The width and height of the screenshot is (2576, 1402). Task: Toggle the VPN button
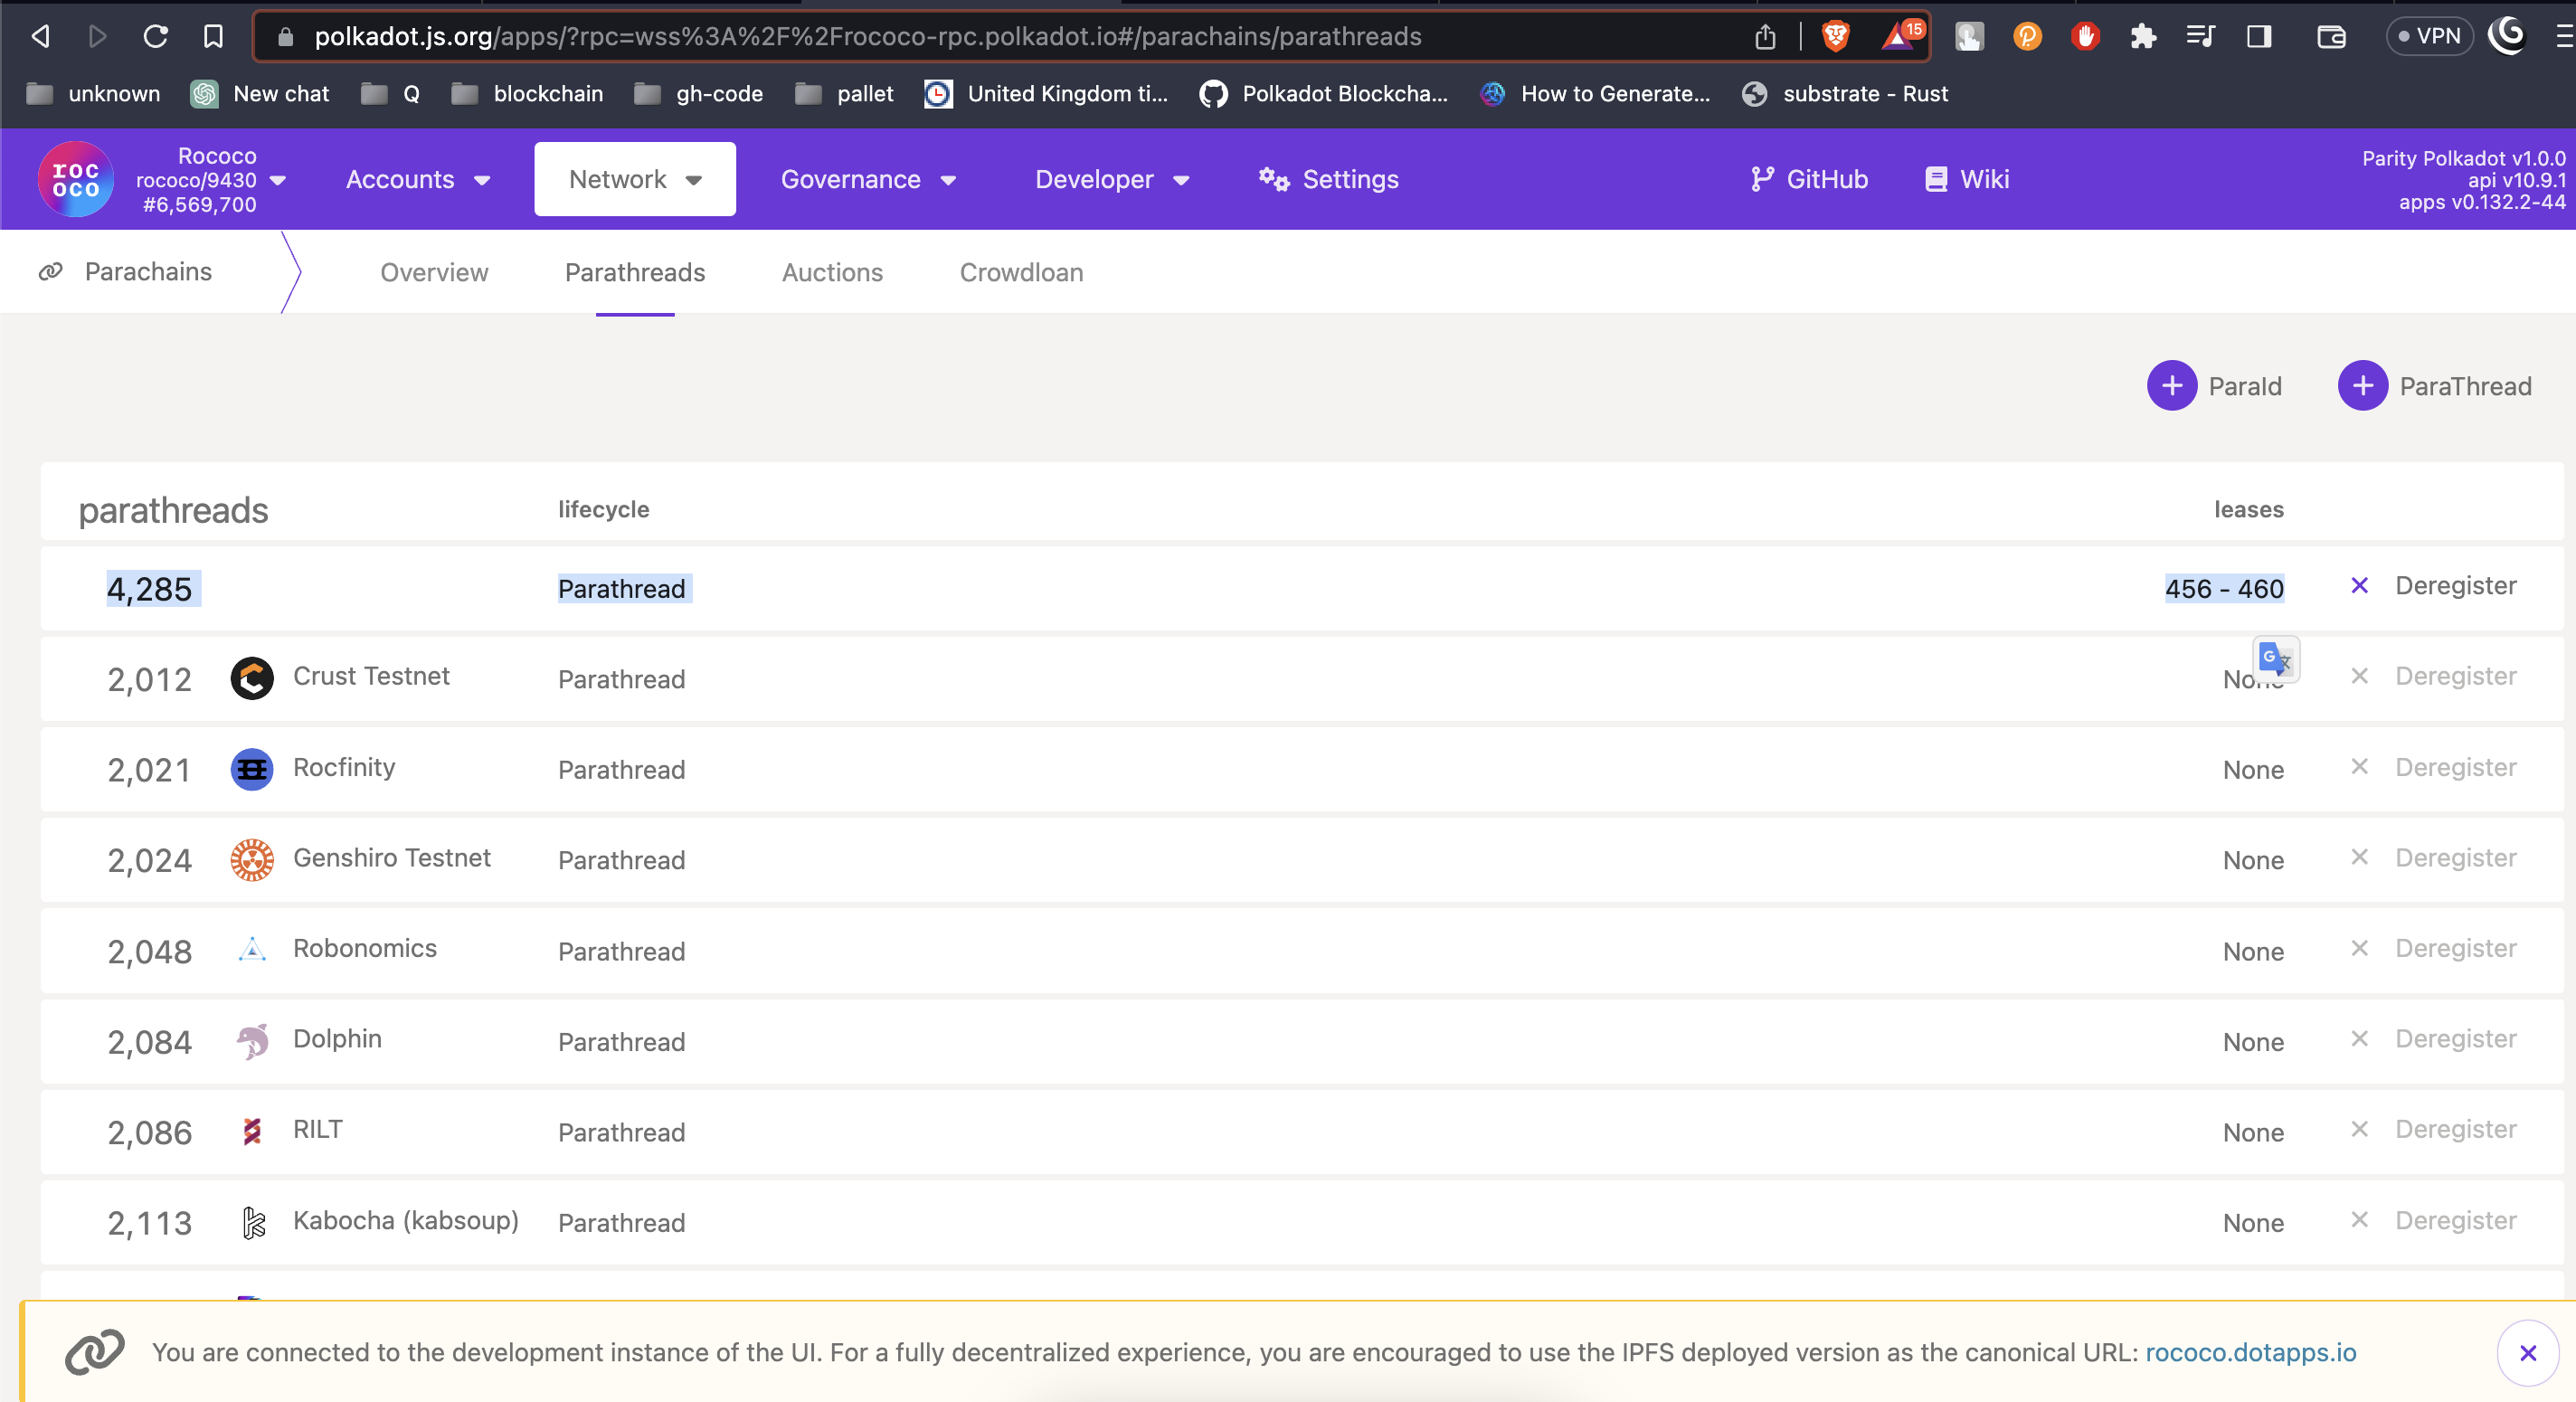click(2429, 37)
